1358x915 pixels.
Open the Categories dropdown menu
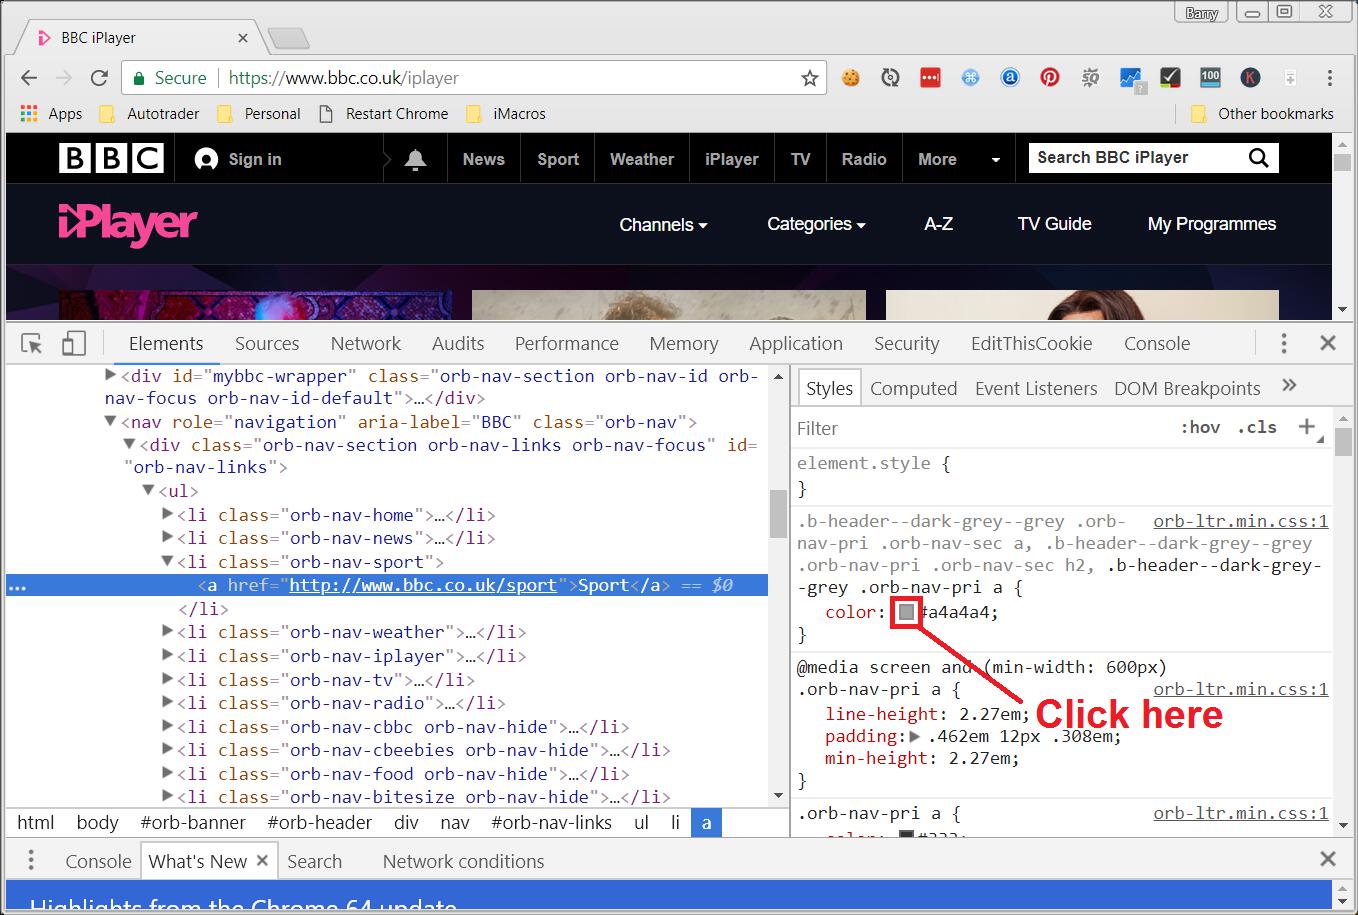tap(816, 224)
